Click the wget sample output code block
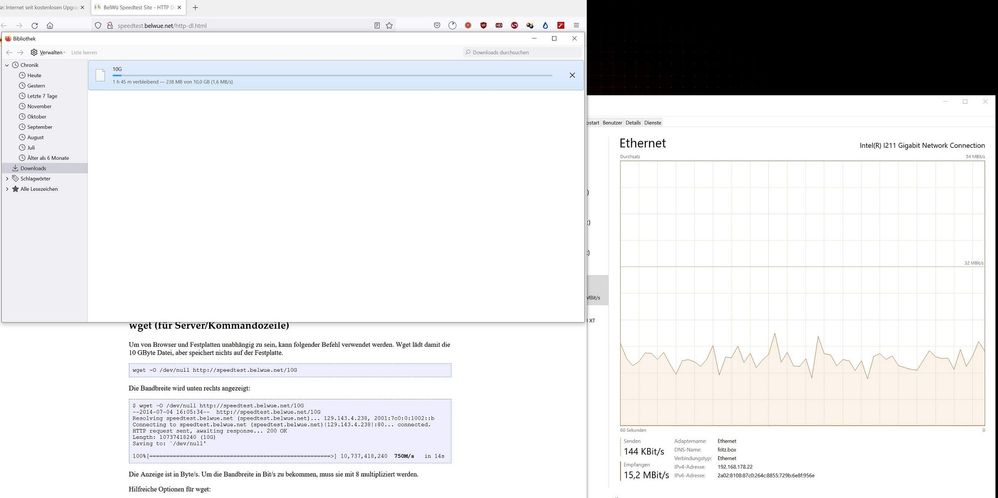 [x=290, y=431]
